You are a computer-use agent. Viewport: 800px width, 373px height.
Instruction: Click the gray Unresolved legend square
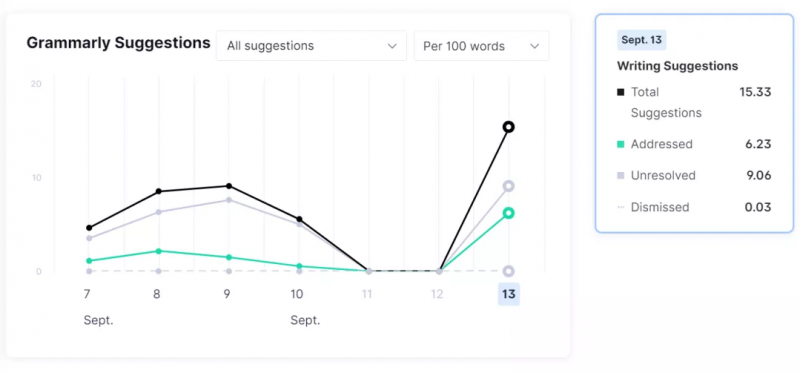pyautogui.click(x=620, y=176)
